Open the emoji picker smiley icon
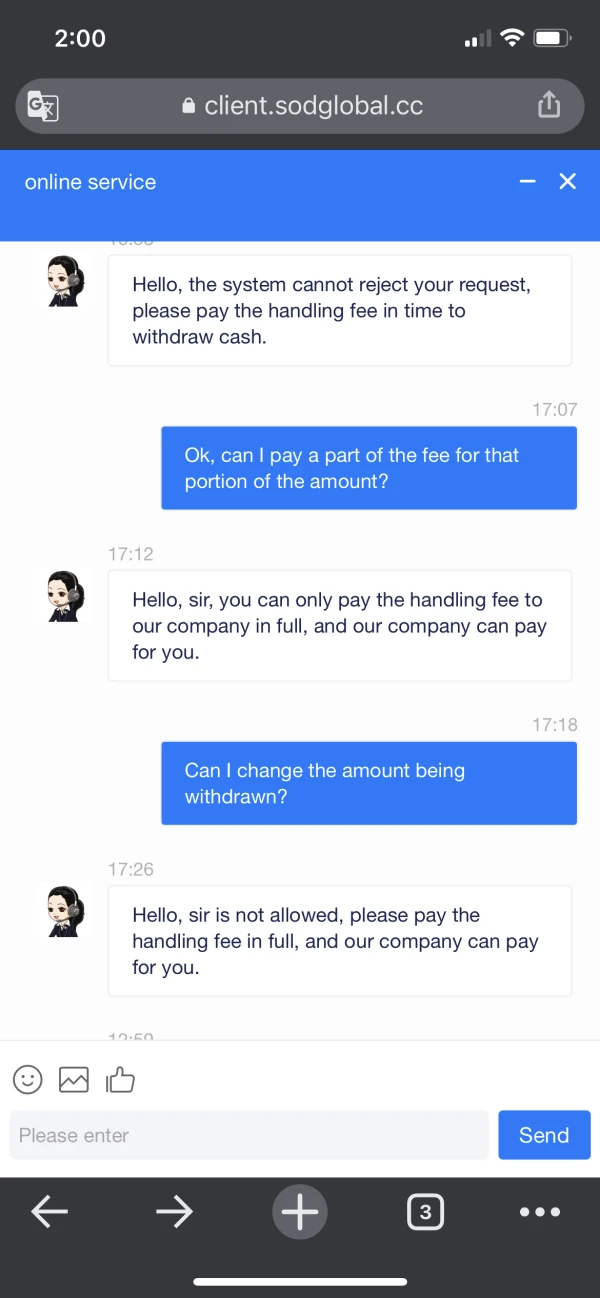Screen dimensions: 600x1298 tap(28, 1079)
